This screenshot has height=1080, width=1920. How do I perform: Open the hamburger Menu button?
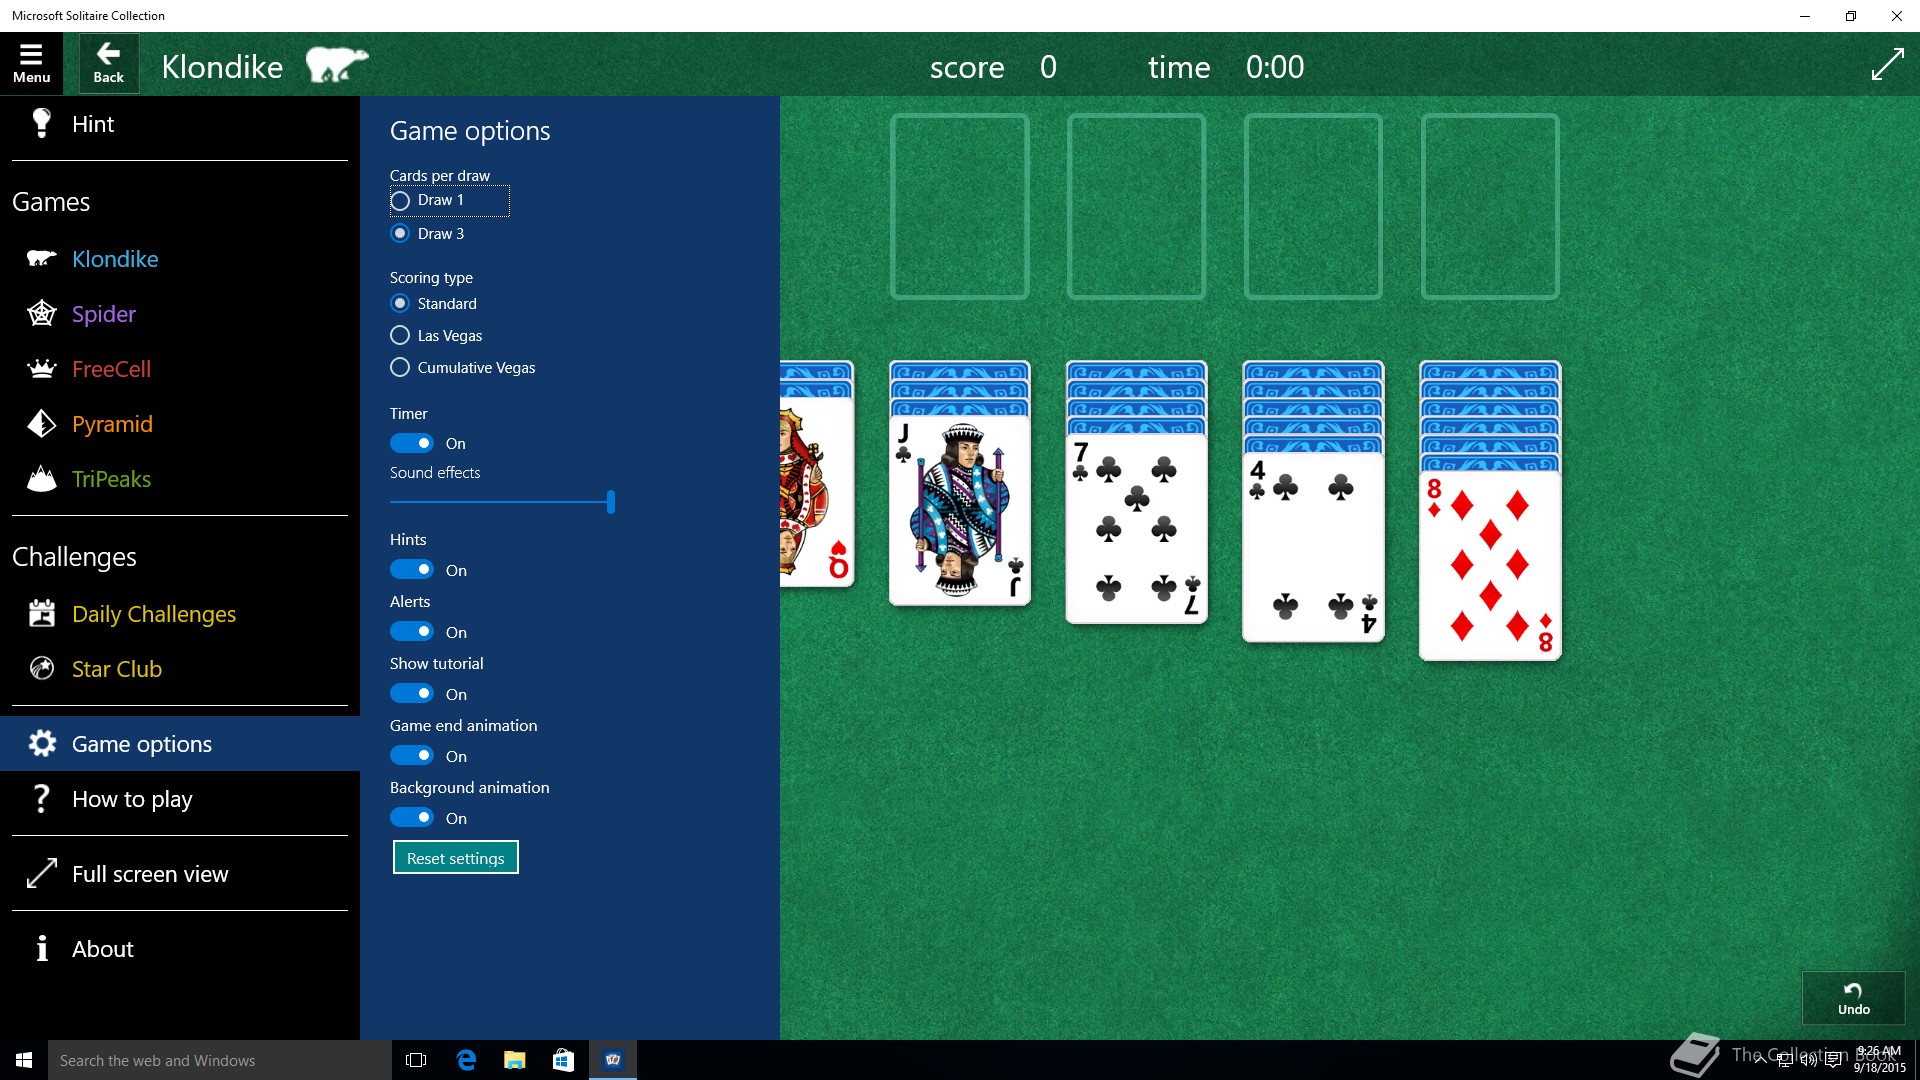(31, 64)
